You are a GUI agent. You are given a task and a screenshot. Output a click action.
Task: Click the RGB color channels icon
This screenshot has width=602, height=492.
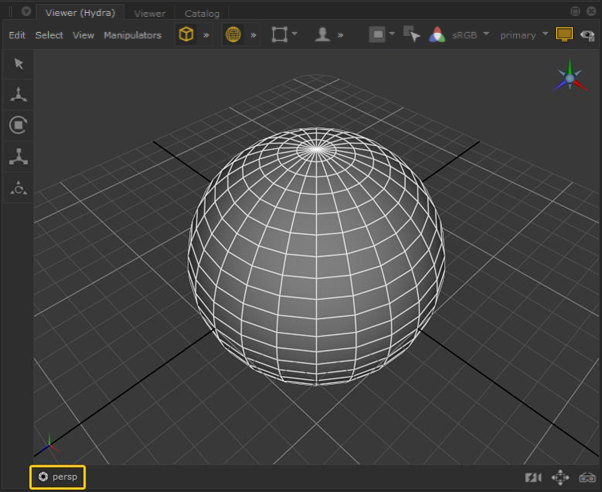click(437, 35)
